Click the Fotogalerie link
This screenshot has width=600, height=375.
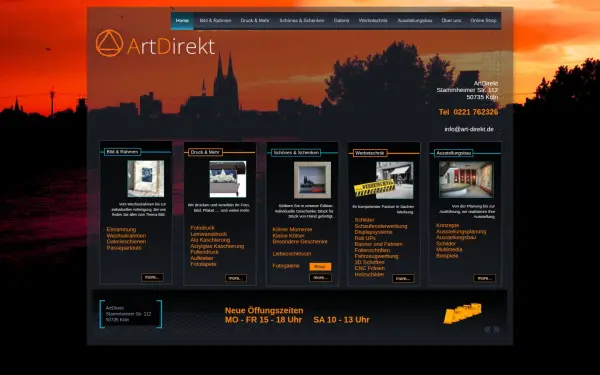pos(286,266)
